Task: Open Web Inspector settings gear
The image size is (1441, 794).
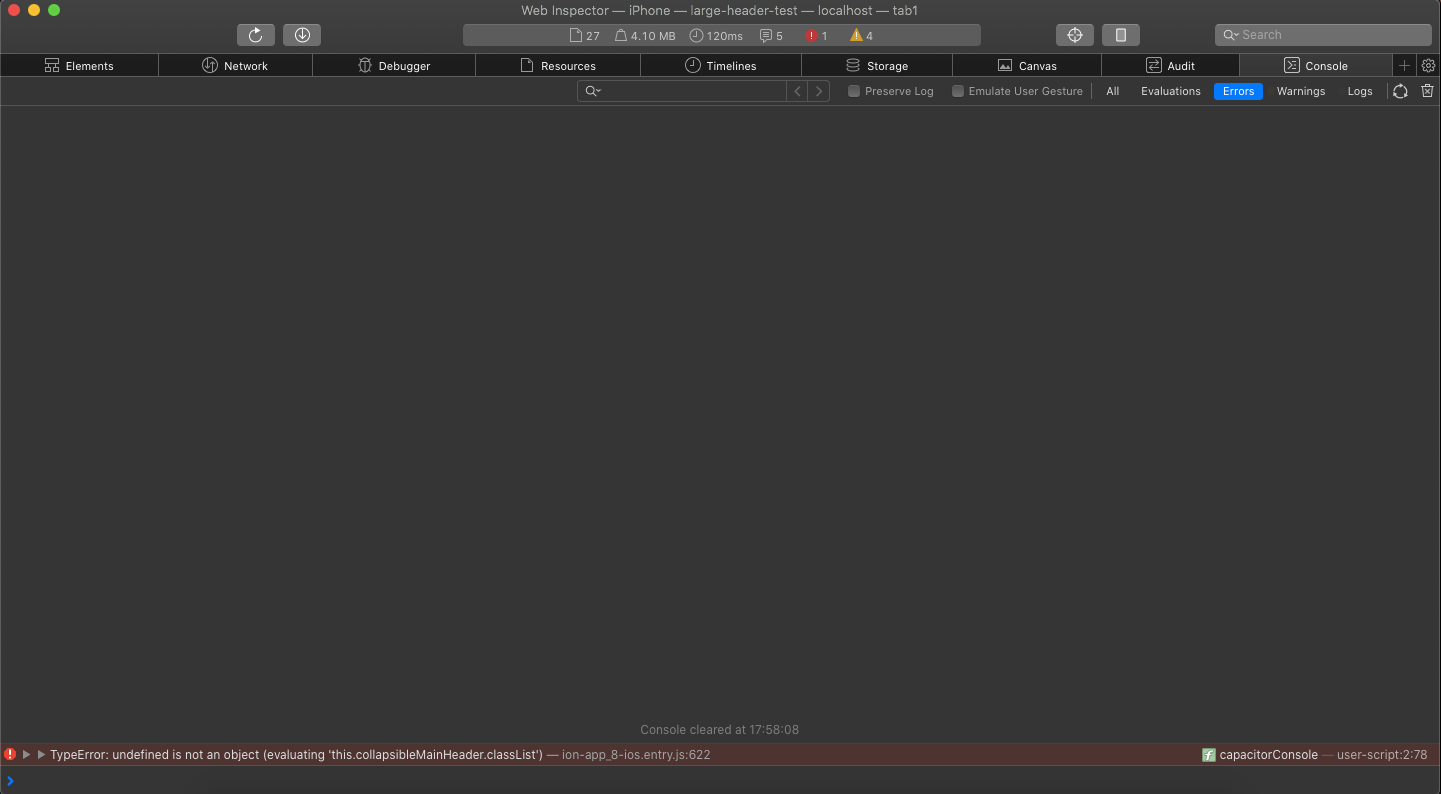Action: [1428, 65]
